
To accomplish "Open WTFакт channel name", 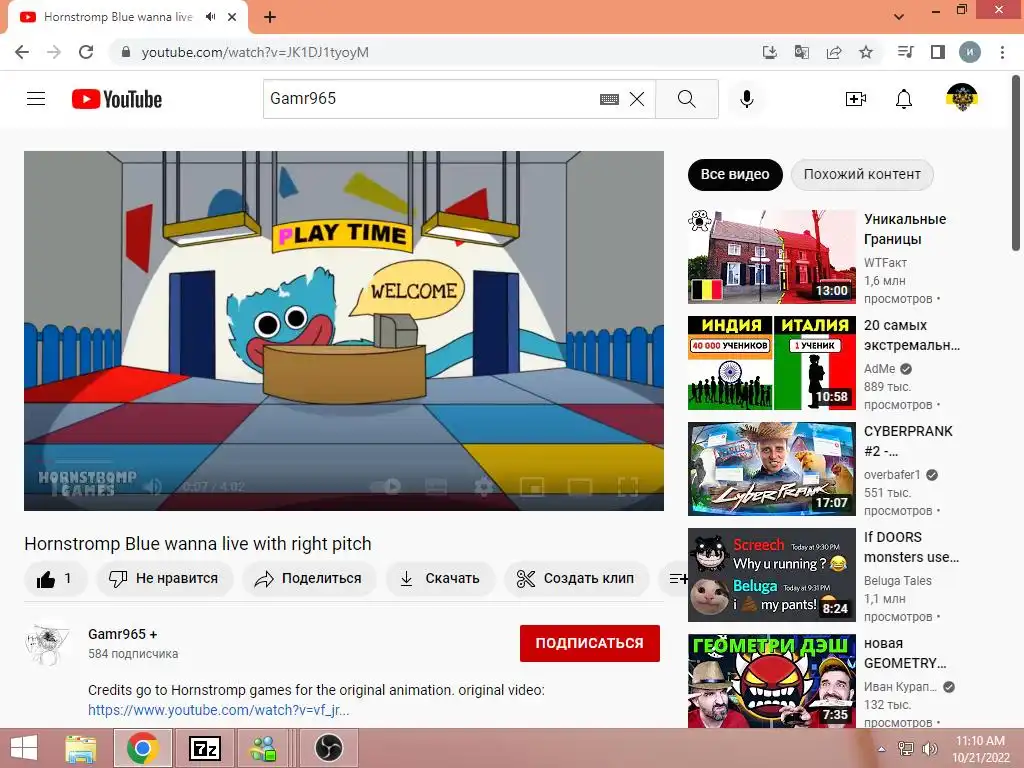I will tap(885, 263).
